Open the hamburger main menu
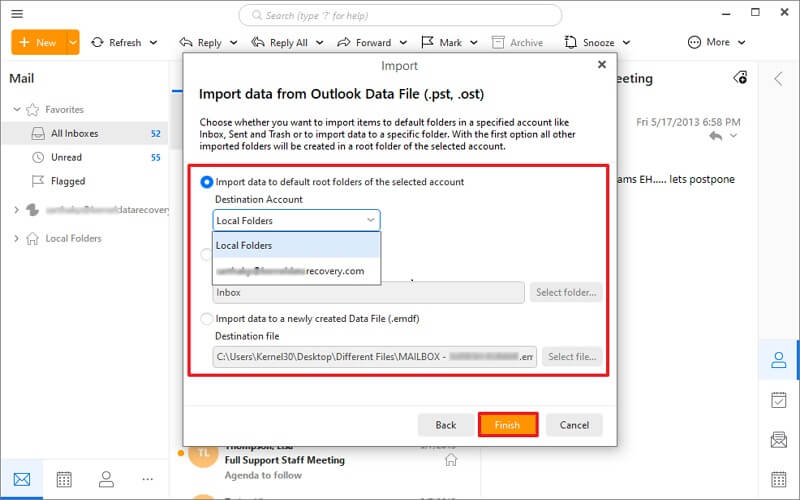Image resolution: width=800 pixels, height=500 pixels. [17, 13]
